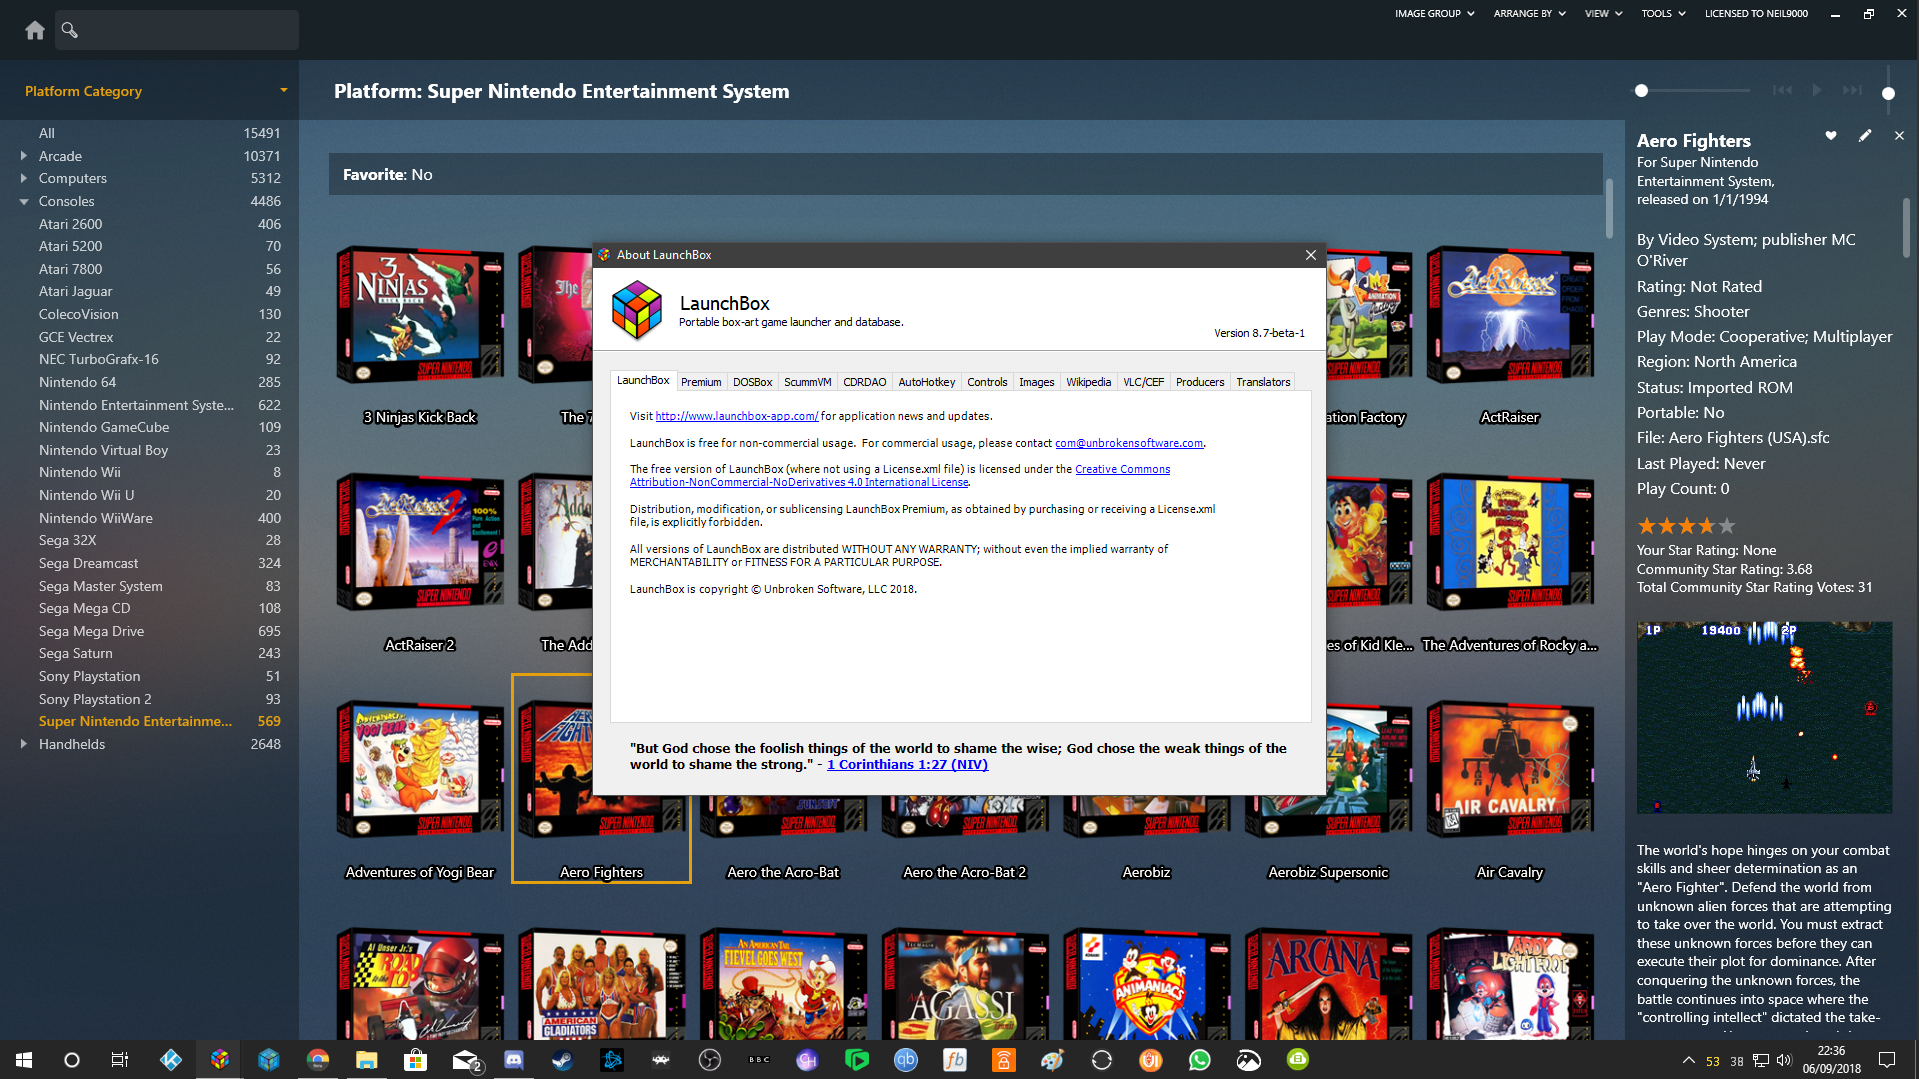Viewport: 1919px width, 1079px height.
Task: Switch to the Translators tab
Action: tap(1263, 382)
